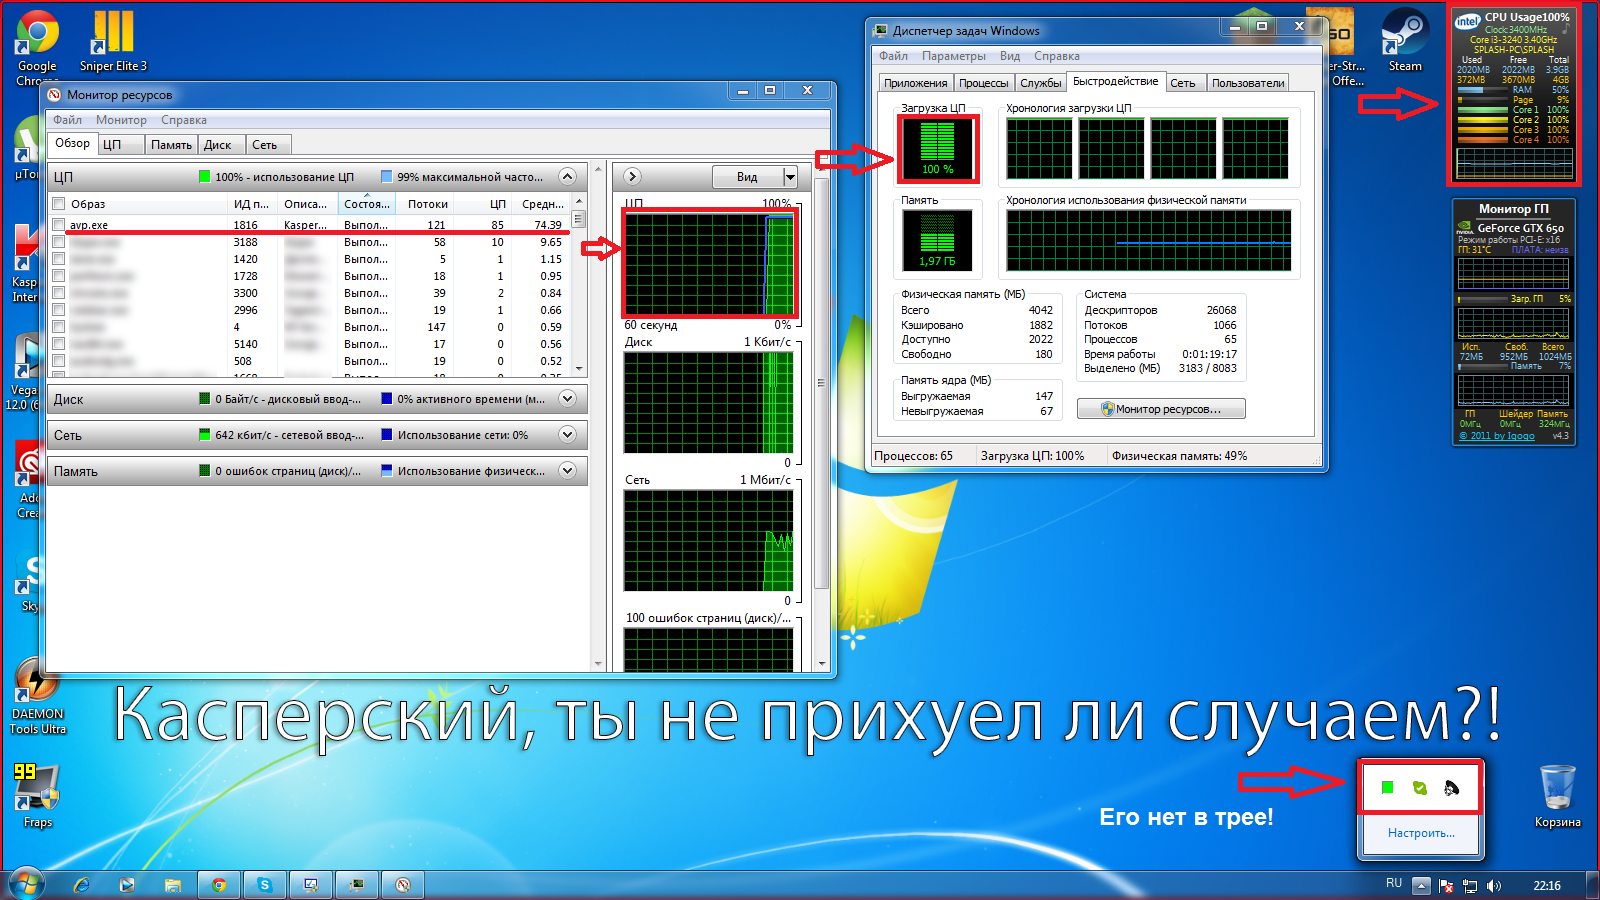Screen dimensions: 1600x900
Task: Open Windows Media Player taskbar icon
Action: pyautogui.click(x=127, y=885)
